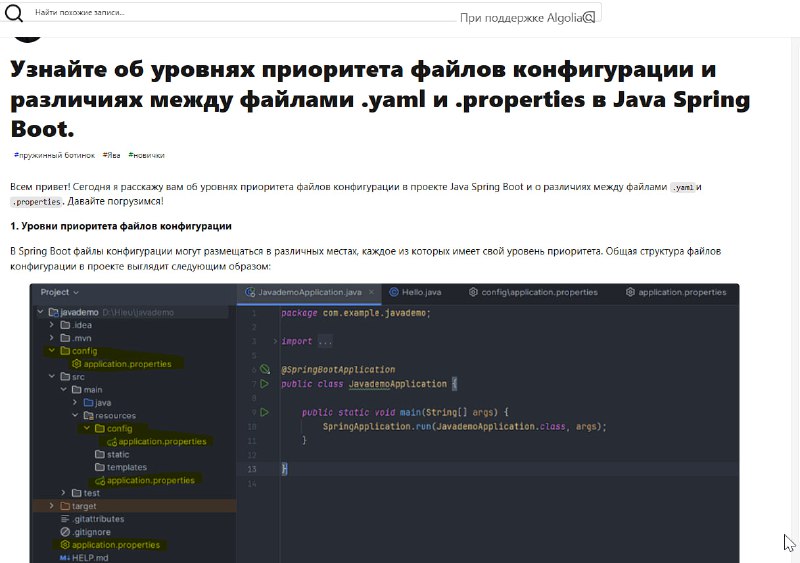Collapse the javademo root node
This screenshot has width=800, height=563.
[40, 312]
